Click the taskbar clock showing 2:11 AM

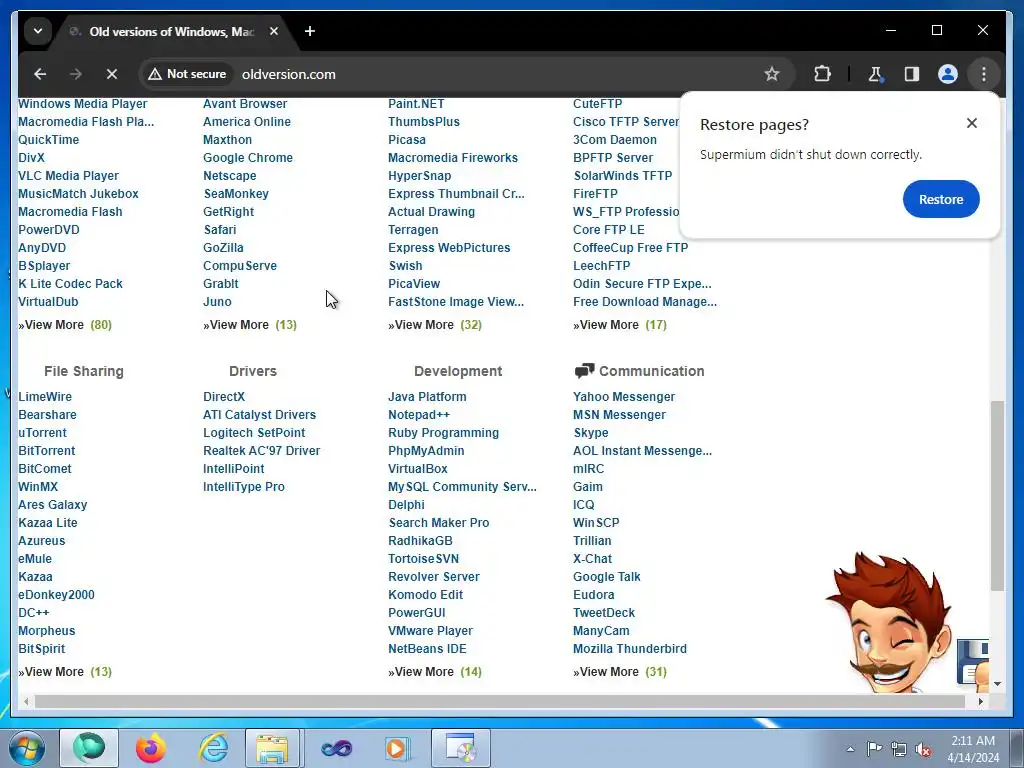tap(973, 749)
